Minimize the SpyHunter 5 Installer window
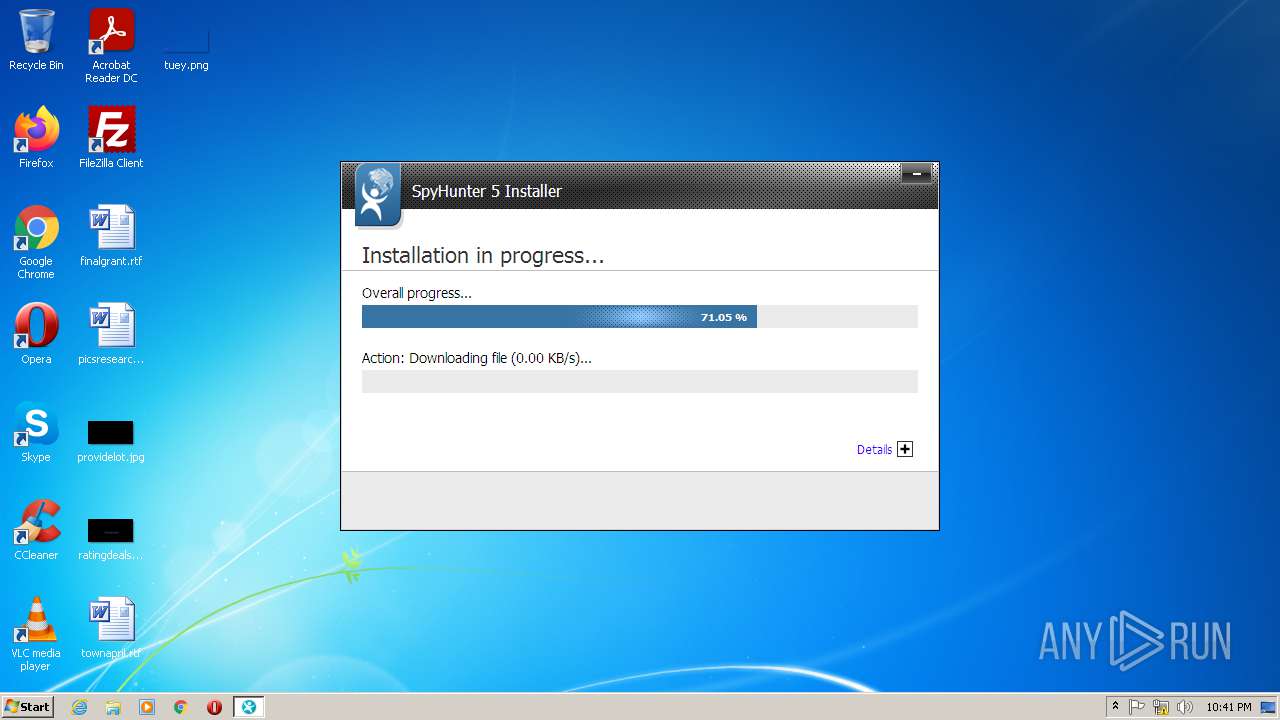 click(916, 174)
